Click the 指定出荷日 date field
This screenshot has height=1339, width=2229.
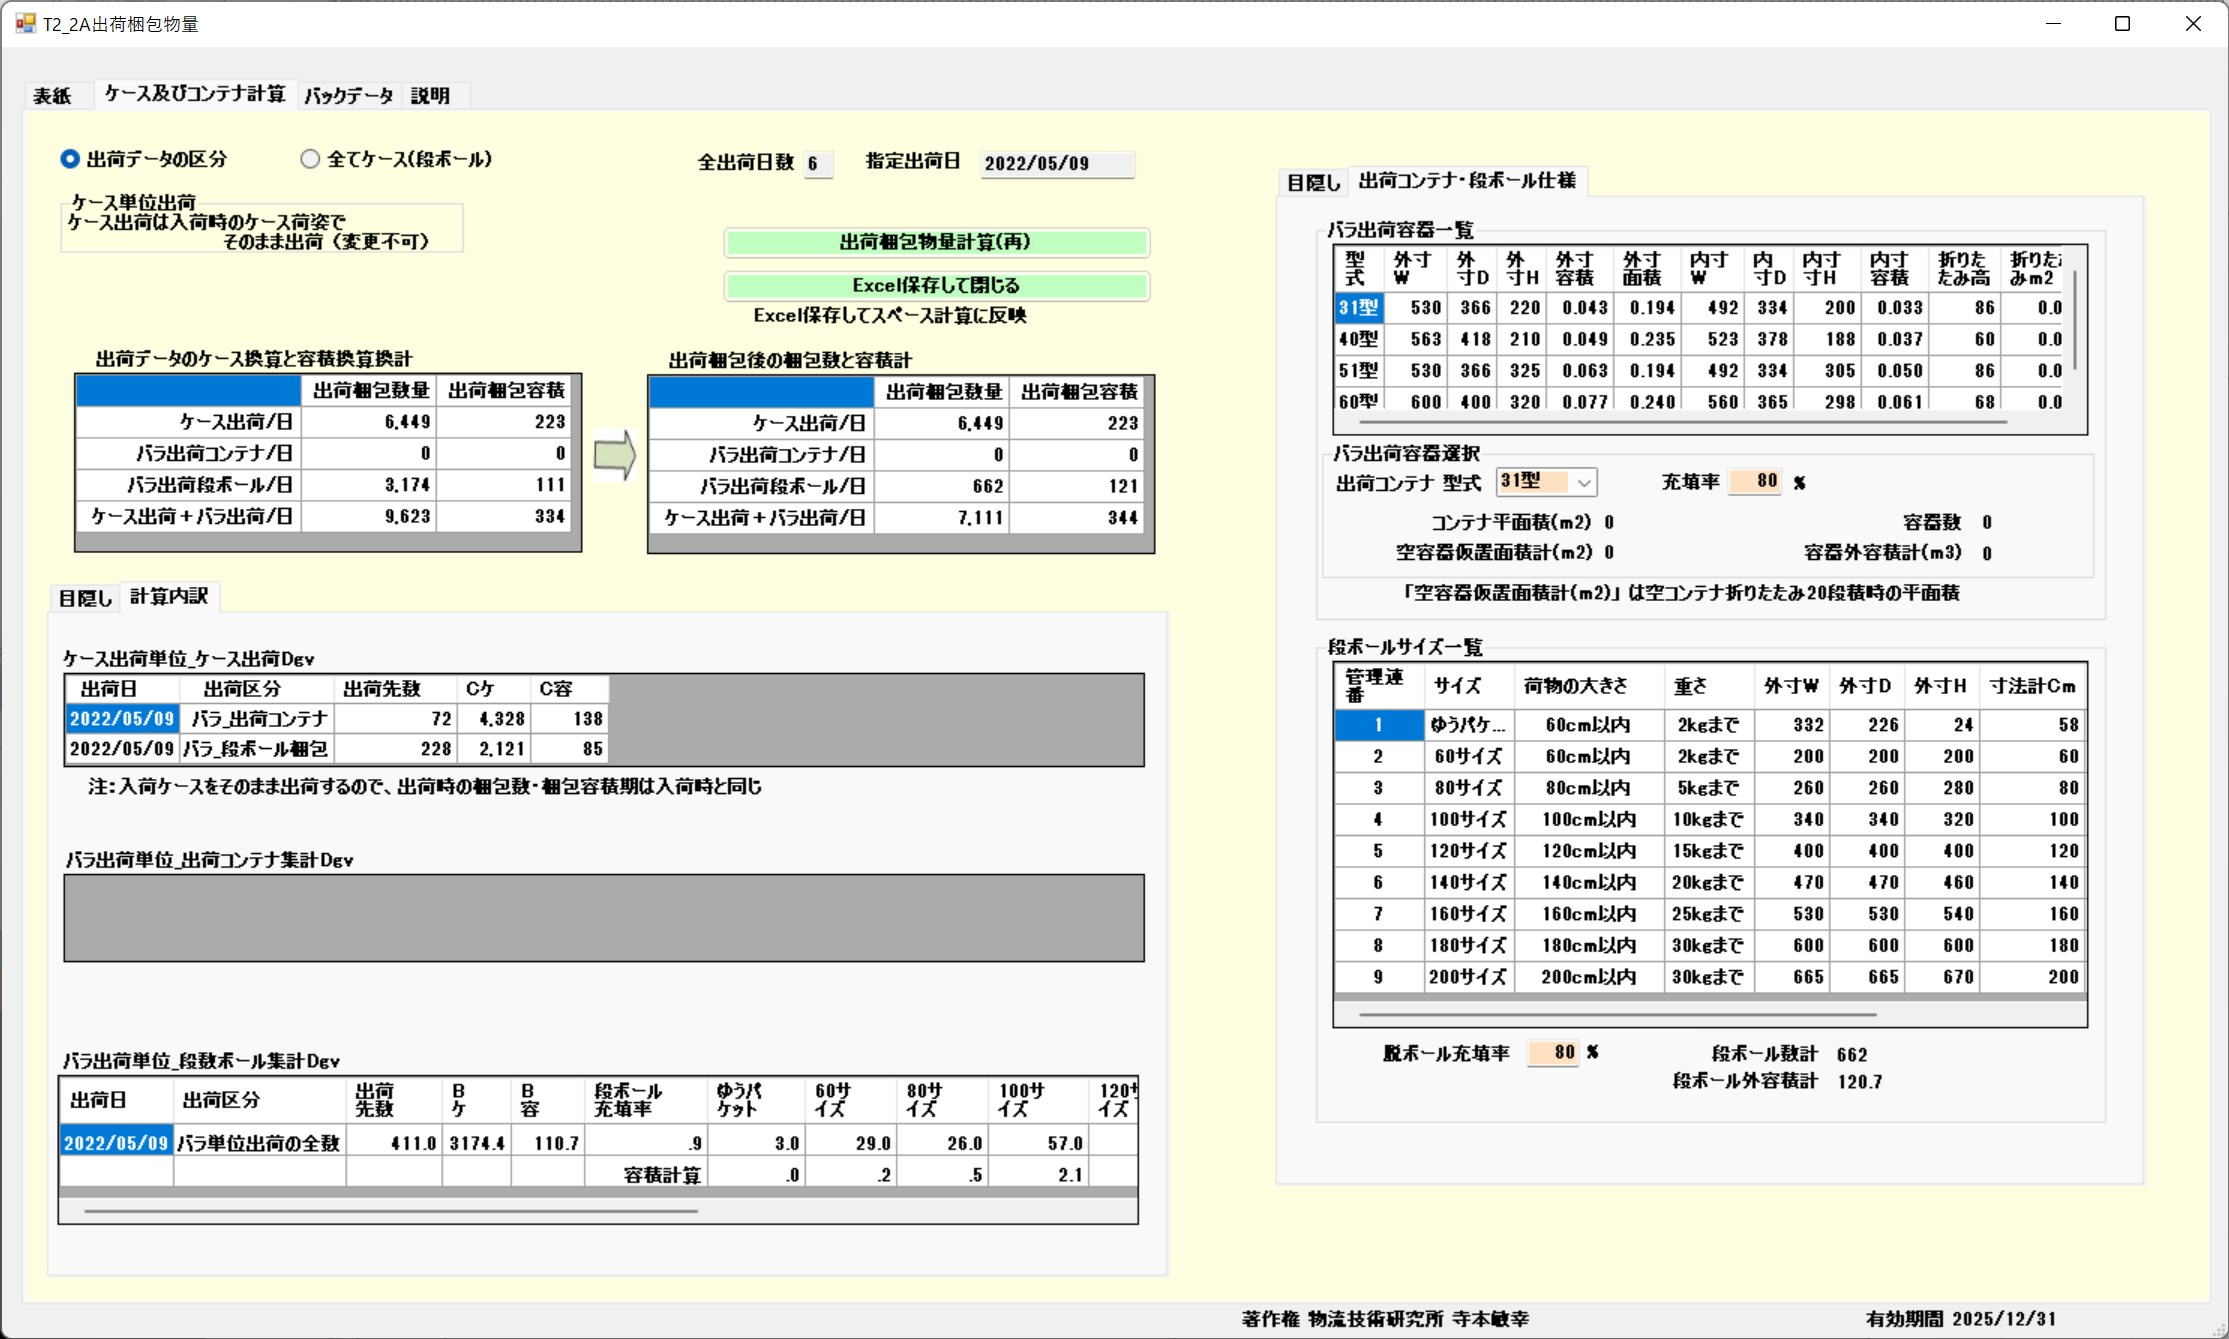point(1056,164)
